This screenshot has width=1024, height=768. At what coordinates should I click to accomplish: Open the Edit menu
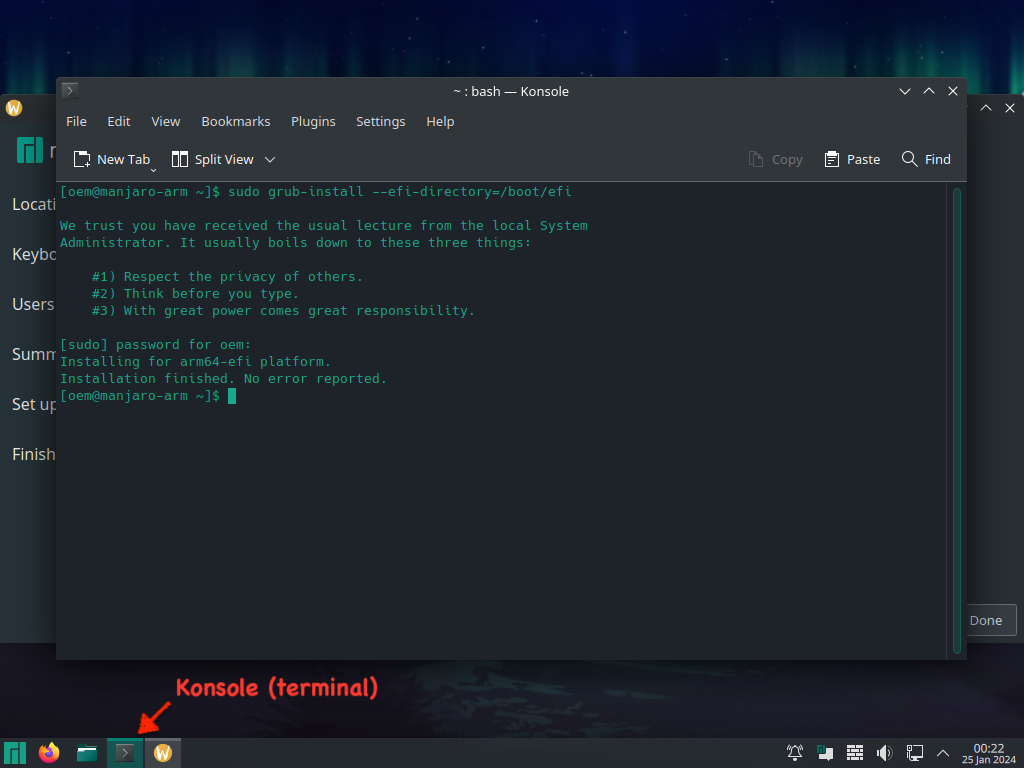119,121
